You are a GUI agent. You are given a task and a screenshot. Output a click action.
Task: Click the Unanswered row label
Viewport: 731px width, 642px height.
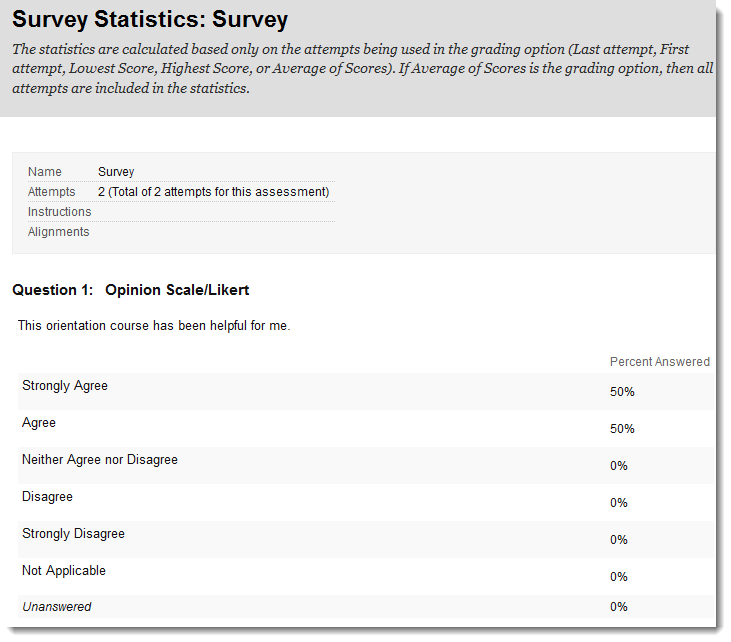(56, 607)
